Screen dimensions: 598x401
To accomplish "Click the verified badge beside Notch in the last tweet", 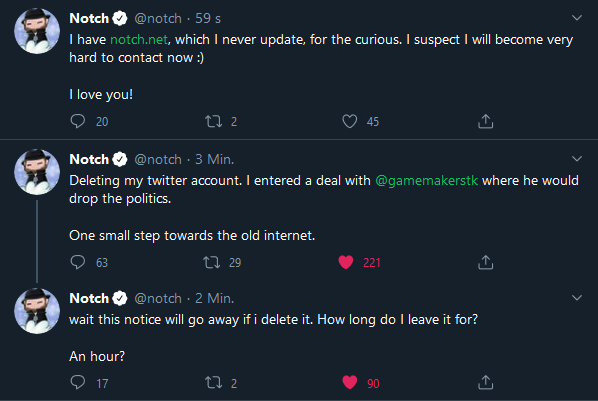I will (120, 298).
